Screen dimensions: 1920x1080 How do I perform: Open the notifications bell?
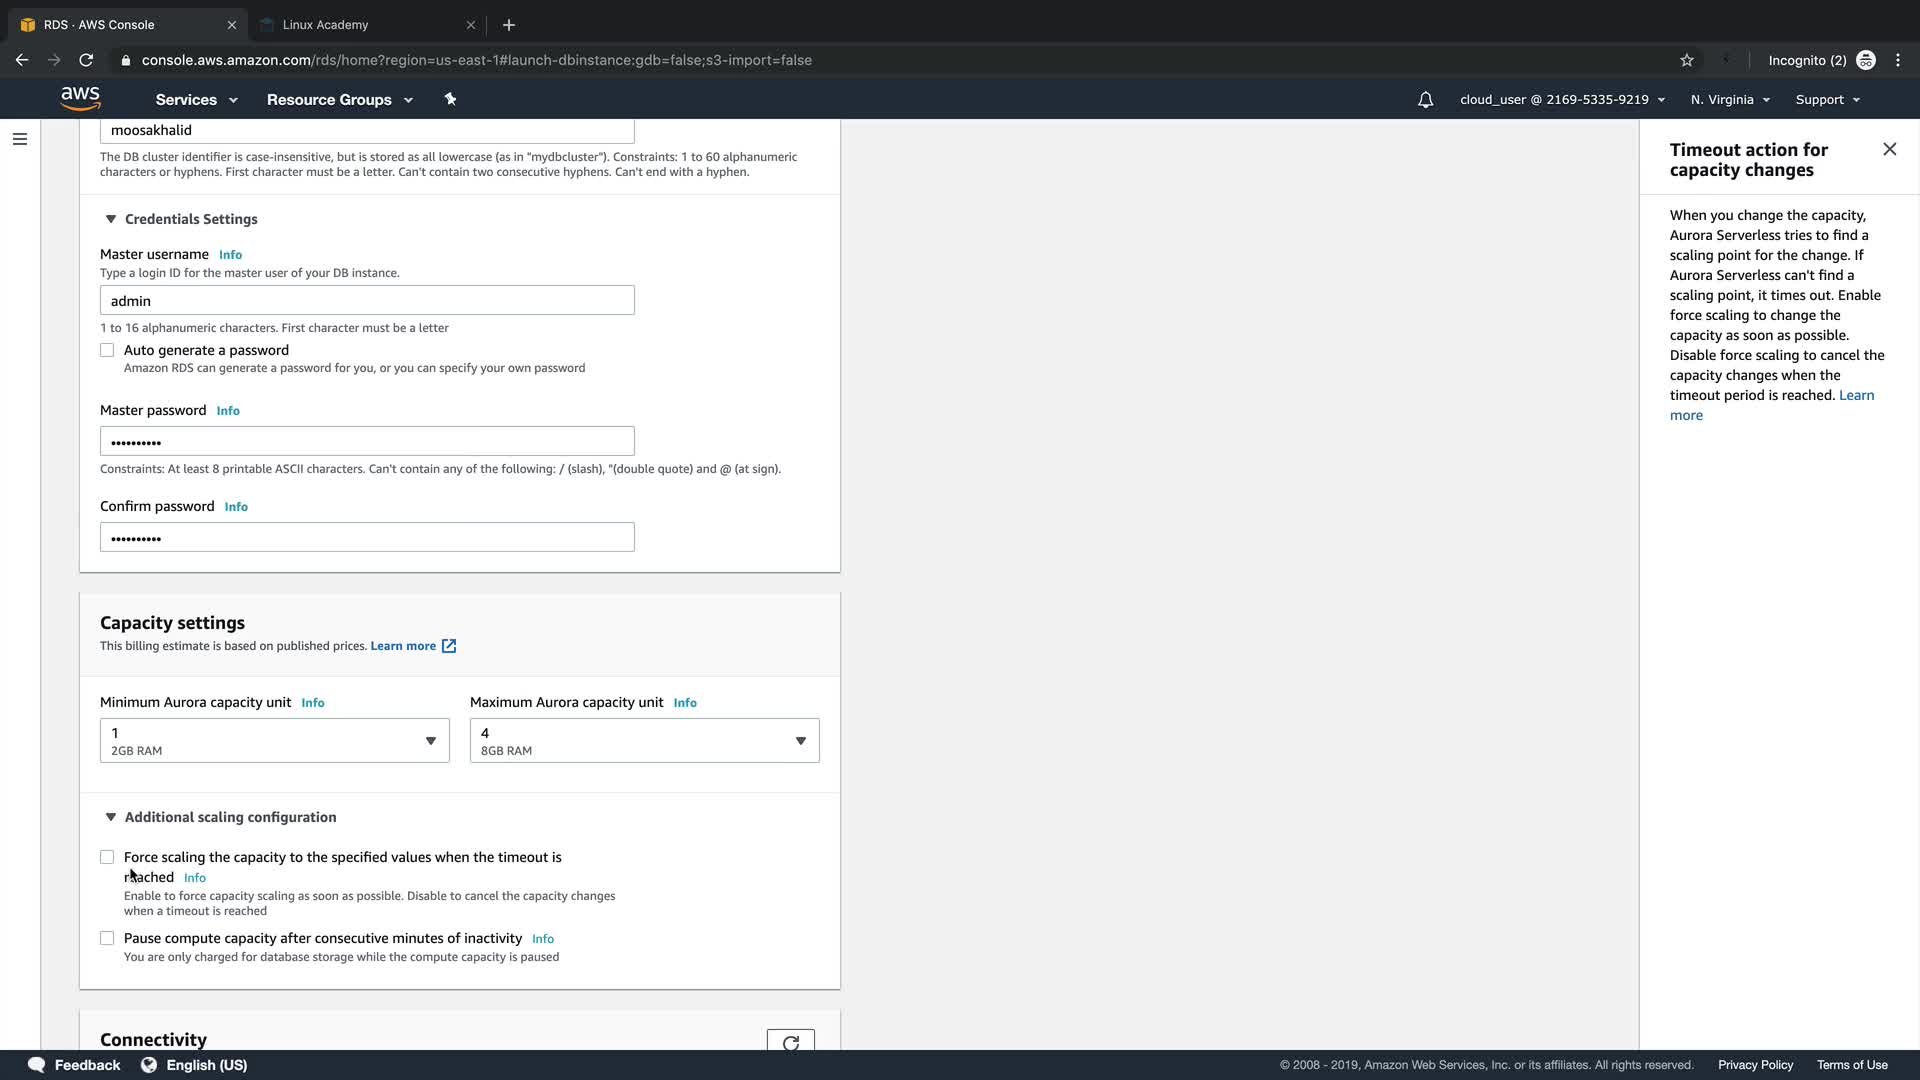click(1425, 100)
